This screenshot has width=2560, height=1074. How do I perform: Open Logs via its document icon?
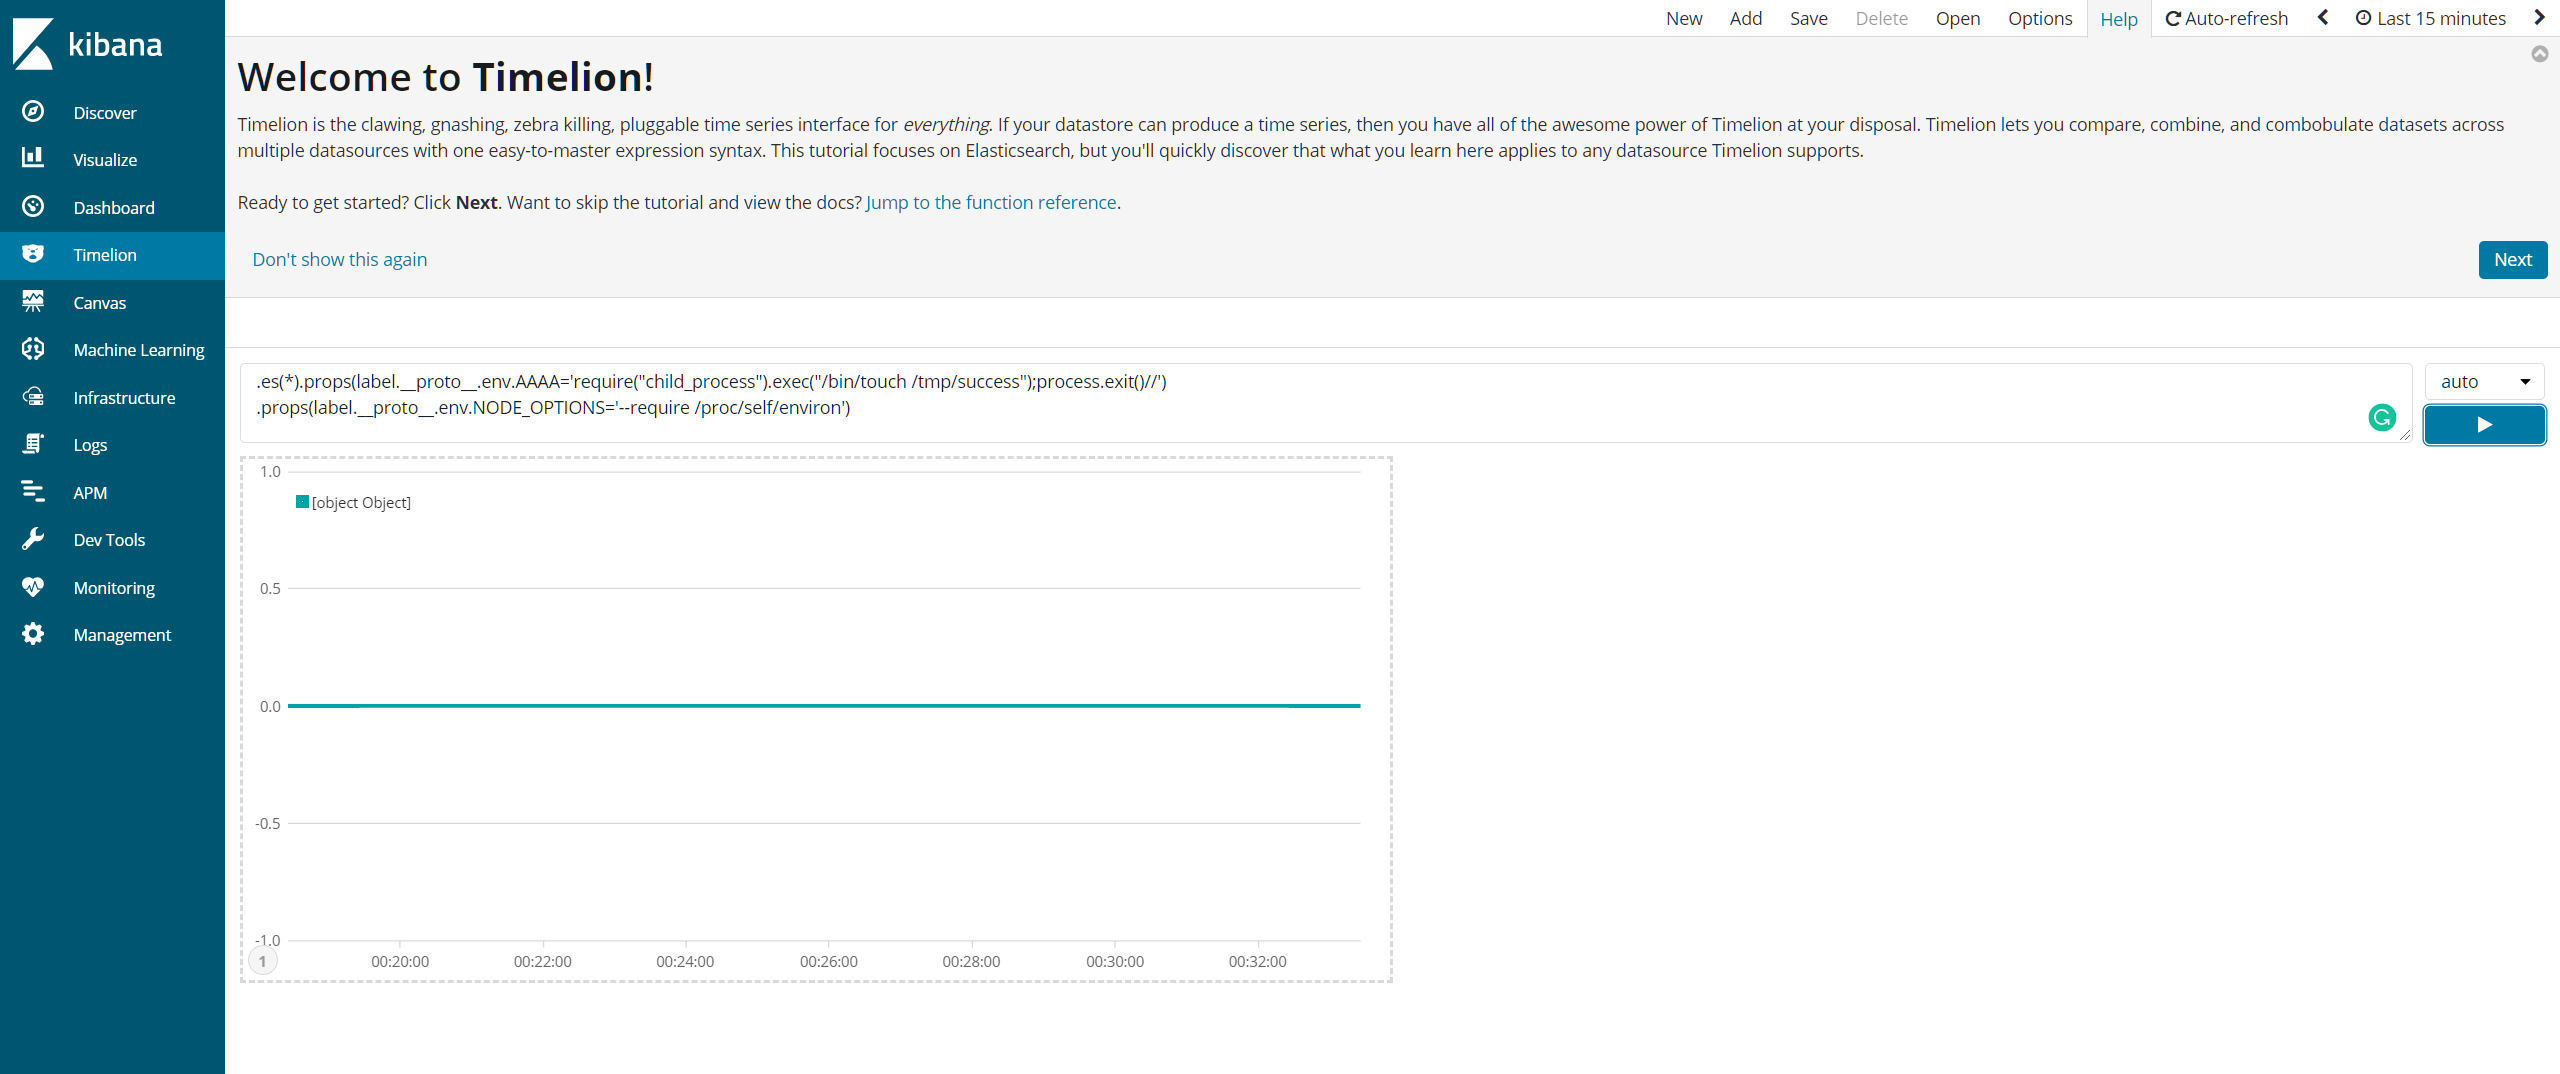point(33,444)
